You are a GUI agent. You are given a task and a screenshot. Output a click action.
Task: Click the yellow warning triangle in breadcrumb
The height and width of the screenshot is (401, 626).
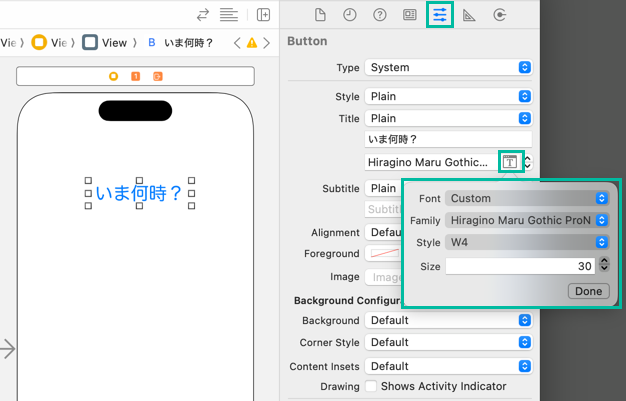coord(252,43)
